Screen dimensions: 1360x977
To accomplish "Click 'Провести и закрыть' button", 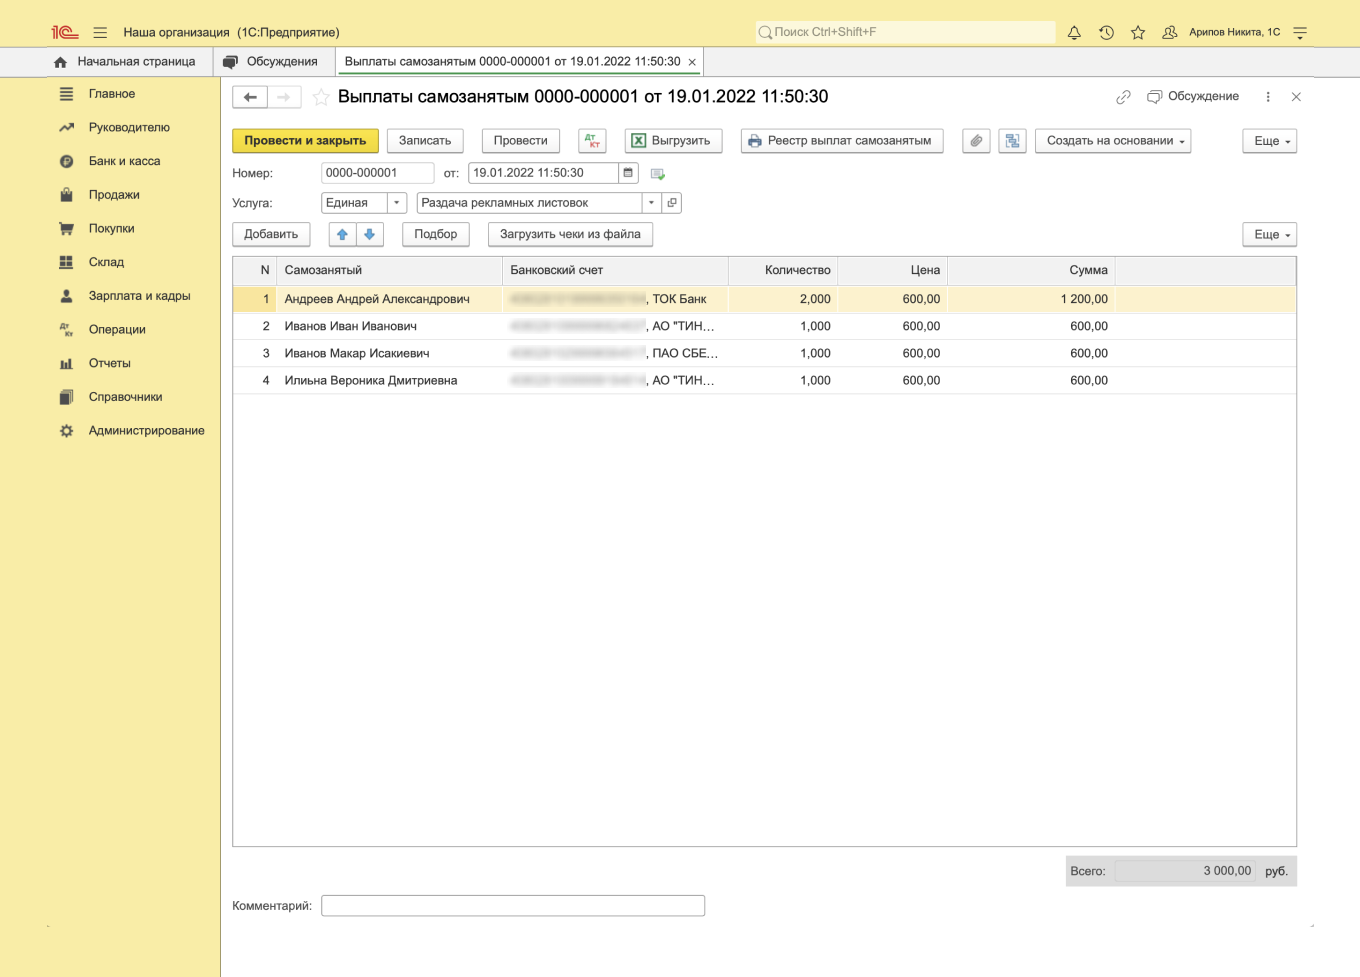I will tap(305, 141).
